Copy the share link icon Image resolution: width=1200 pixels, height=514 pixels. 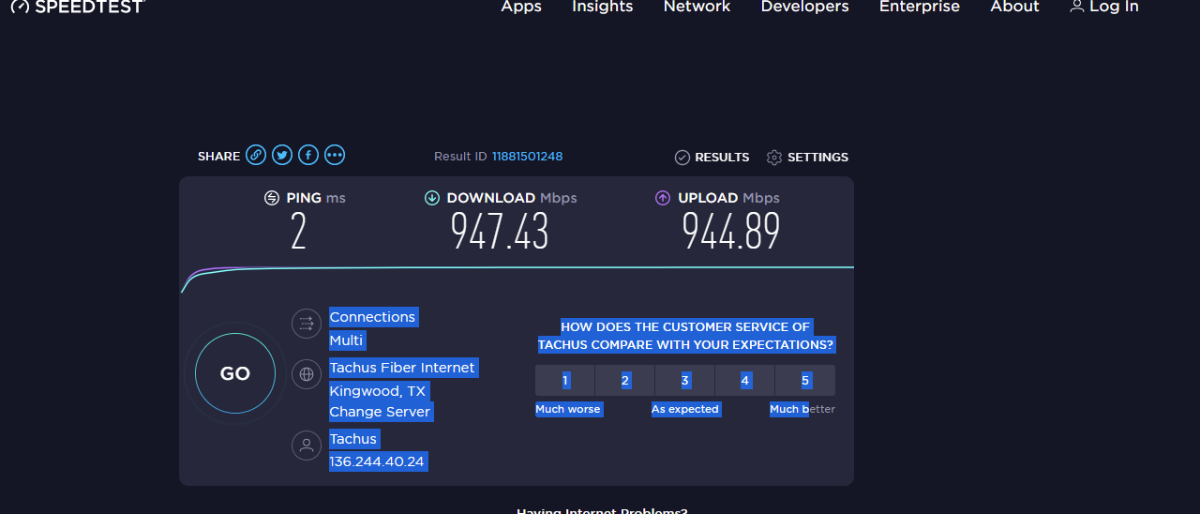click(x=256, y=155)
